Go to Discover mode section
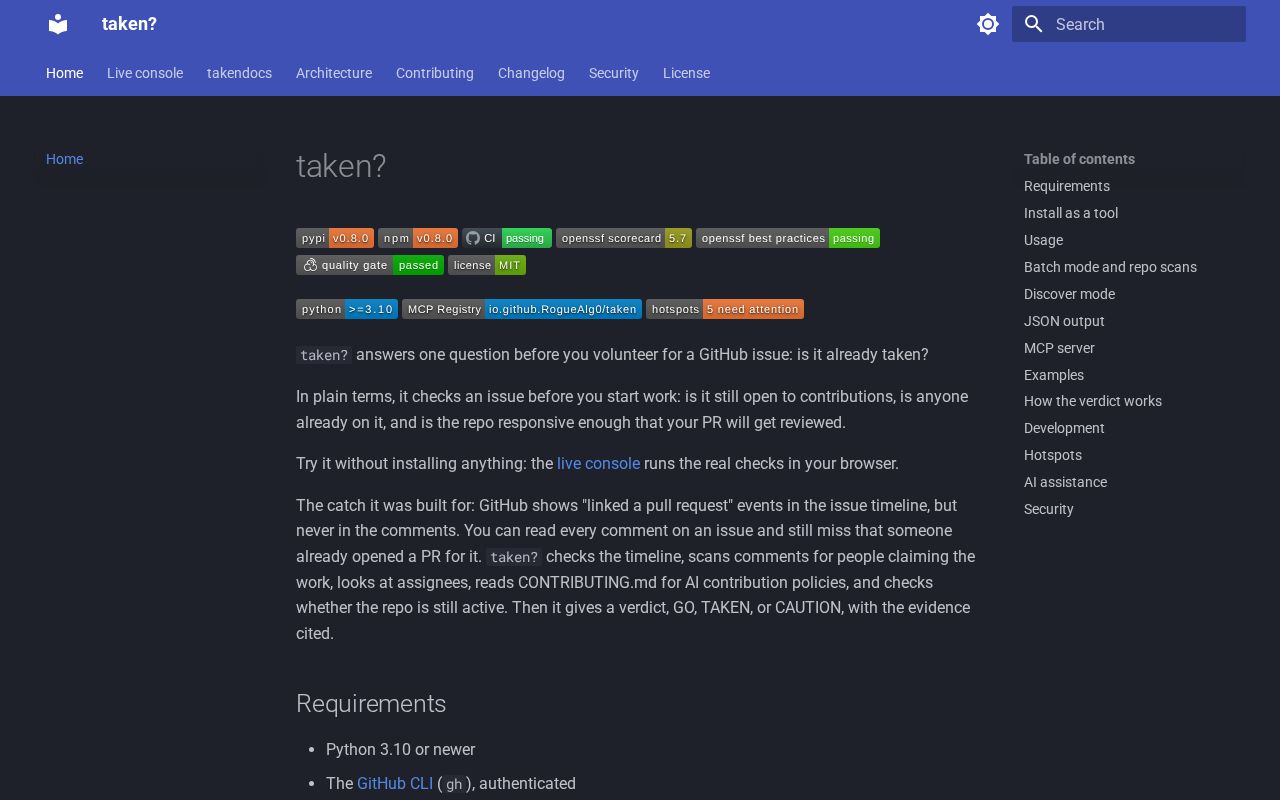This screenshot has width=1280, height=800. point(1069,294)
